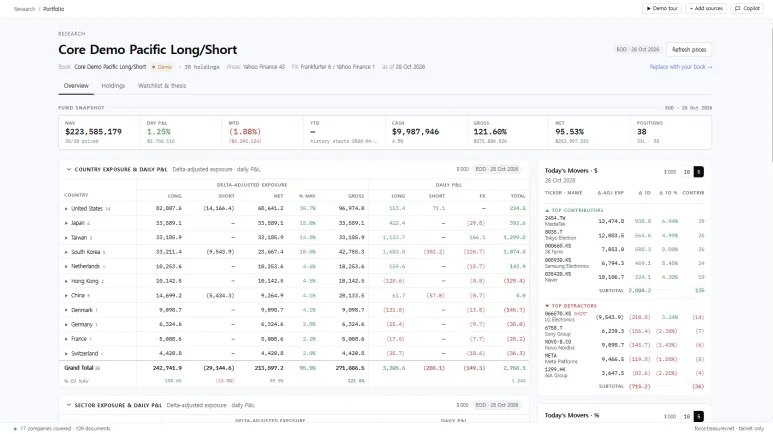Click the 'EOD · 28 Oct 2026' badge beside Refresh prices
Screen dimensions: 773x434
(637, 49)
